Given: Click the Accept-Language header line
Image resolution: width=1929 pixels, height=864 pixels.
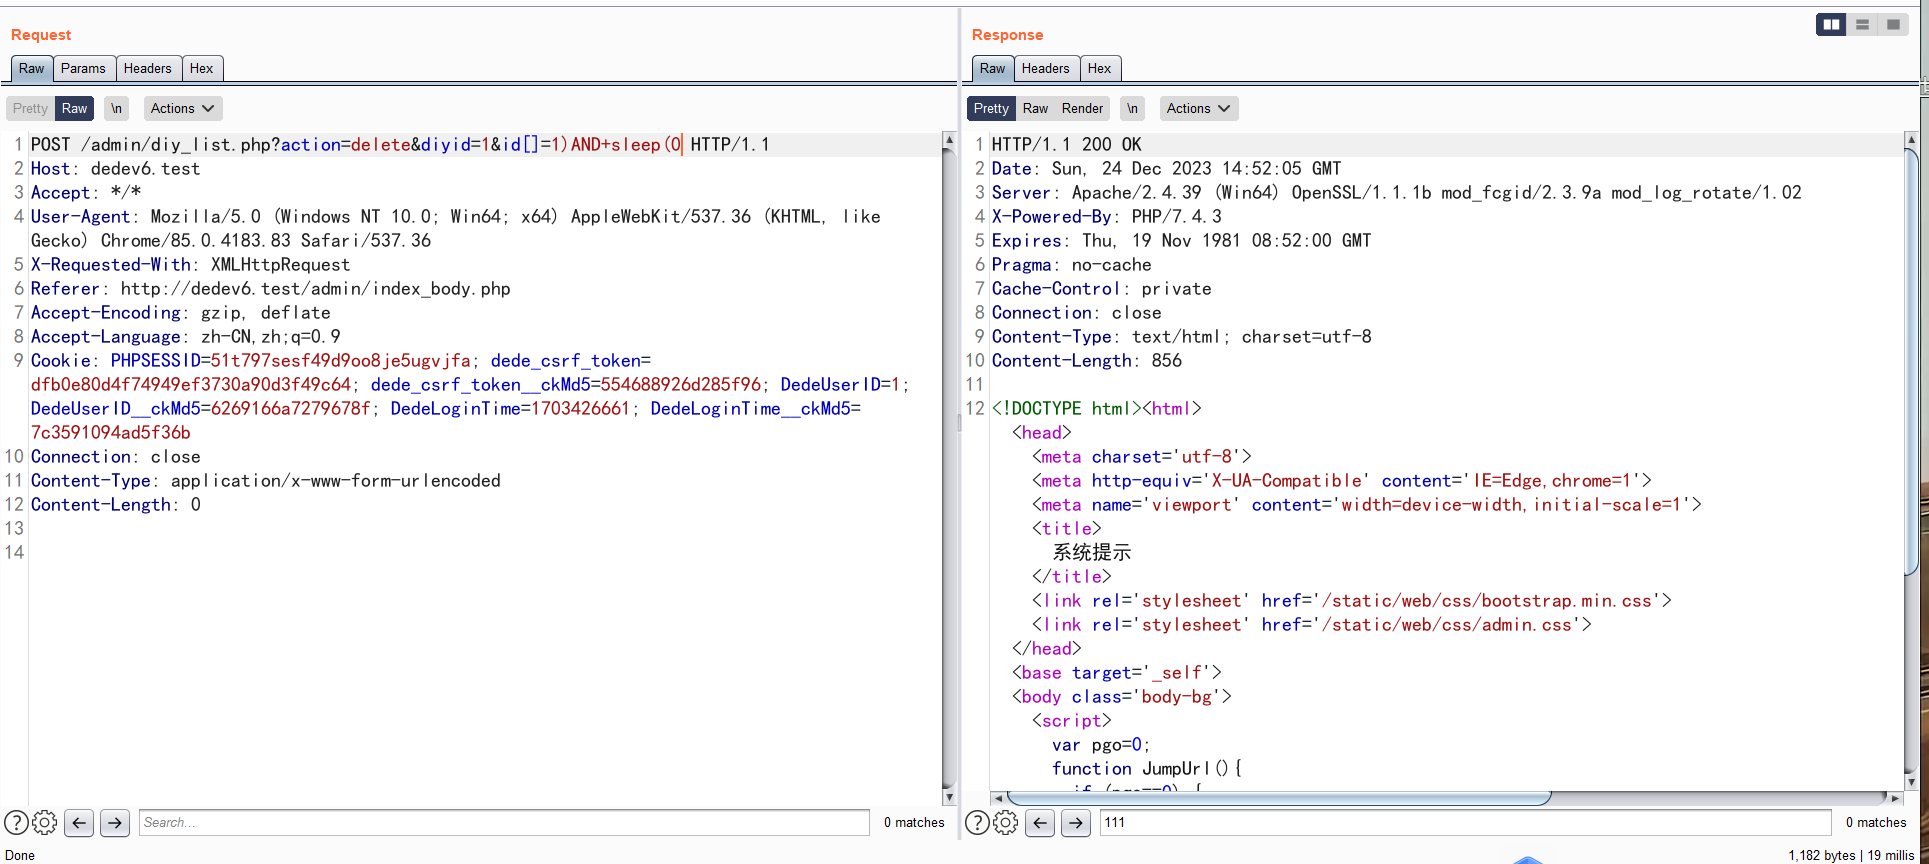Looking at the screenshot, I should [185, 337].
